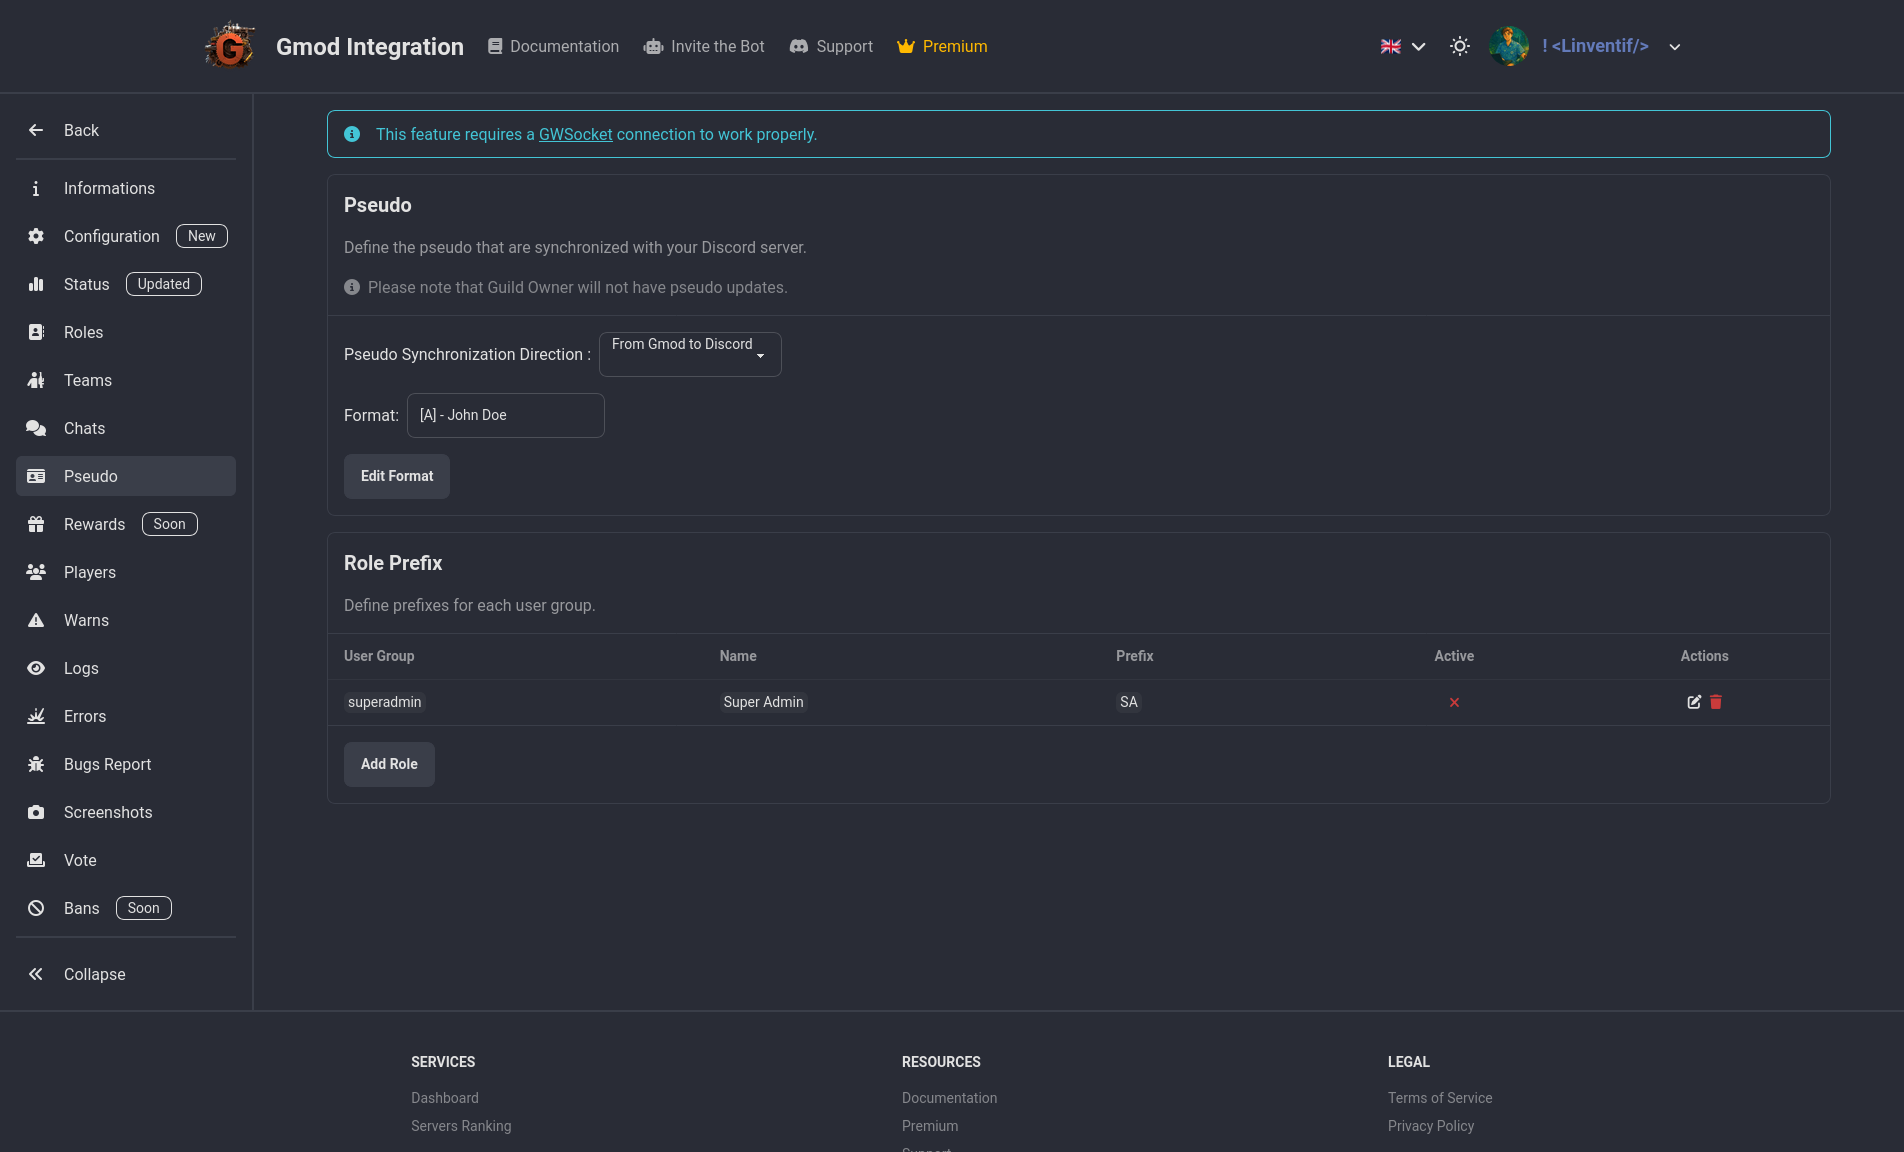
Task: Click the edit icon for superadmin row
Action: [x=1693, y=702]
